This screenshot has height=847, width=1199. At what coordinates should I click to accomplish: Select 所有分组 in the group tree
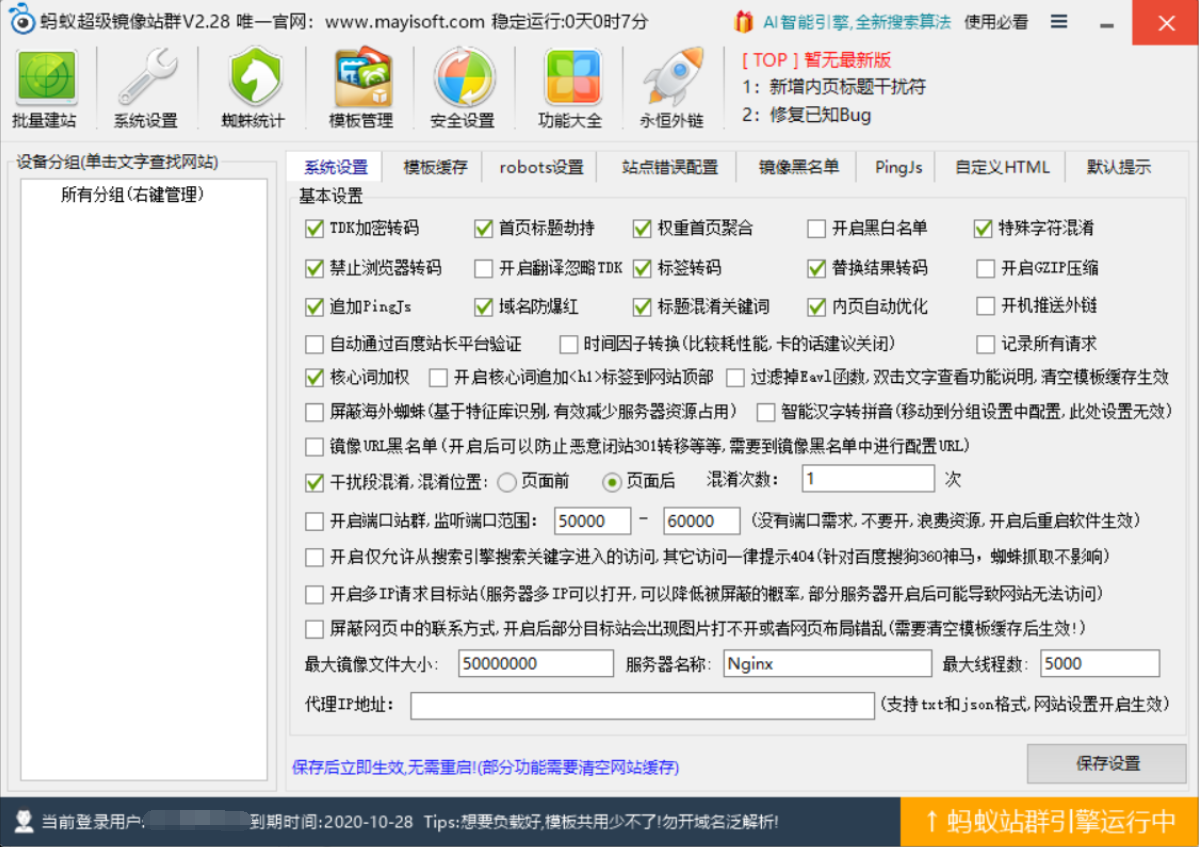(x=132, y=195)
